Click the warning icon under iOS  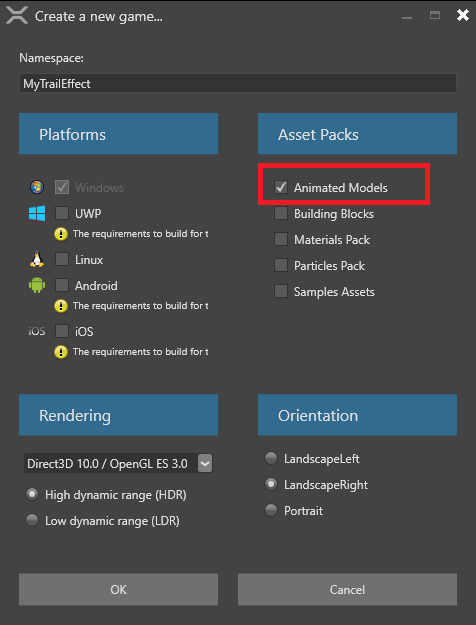[61, 352]
